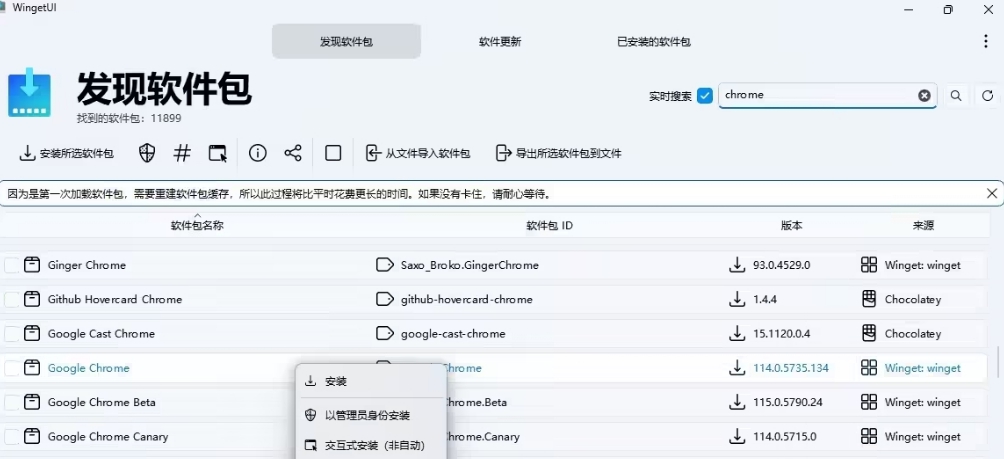The height and width of the screenshot is (459, 1004).
Task: Click the tag icon beside github-hovercard-chrome
Action: point(384,299)
